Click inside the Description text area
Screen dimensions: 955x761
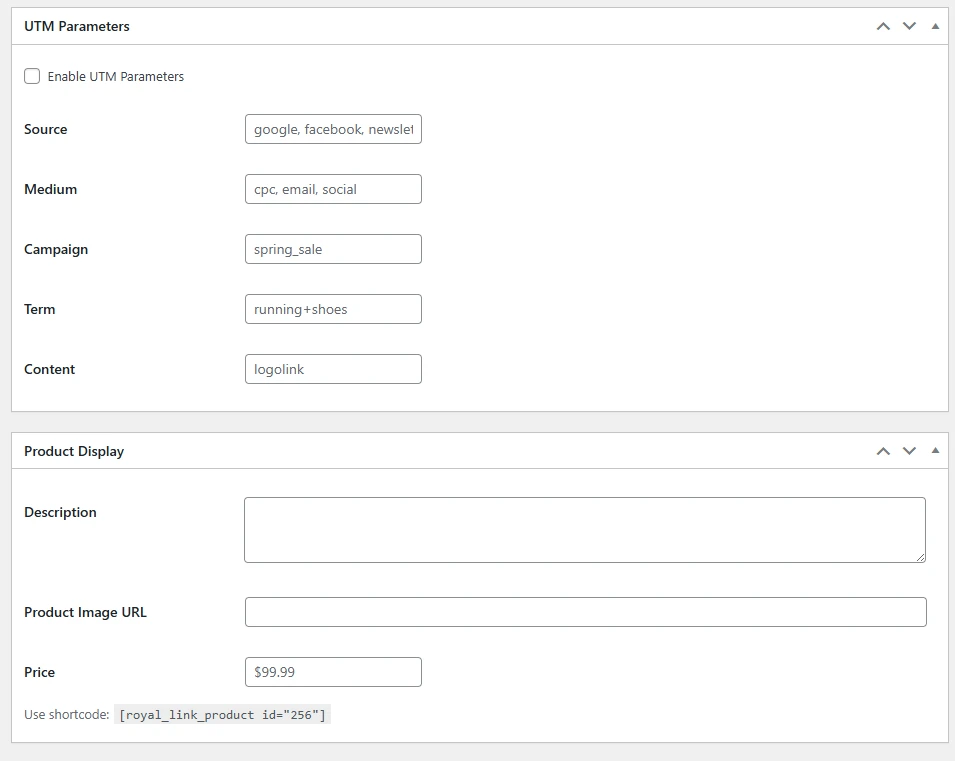point(584,528)
